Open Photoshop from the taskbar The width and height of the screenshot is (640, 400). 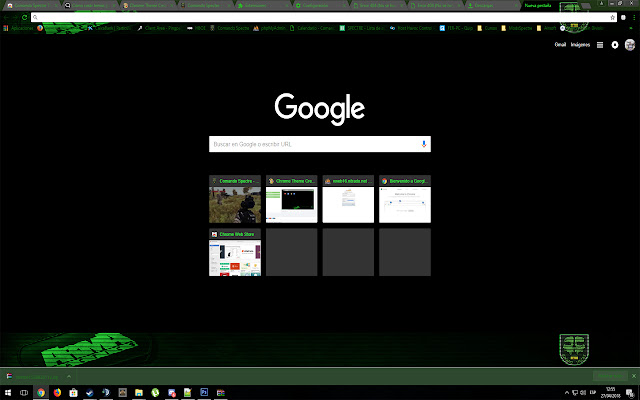tap(204, 393)
